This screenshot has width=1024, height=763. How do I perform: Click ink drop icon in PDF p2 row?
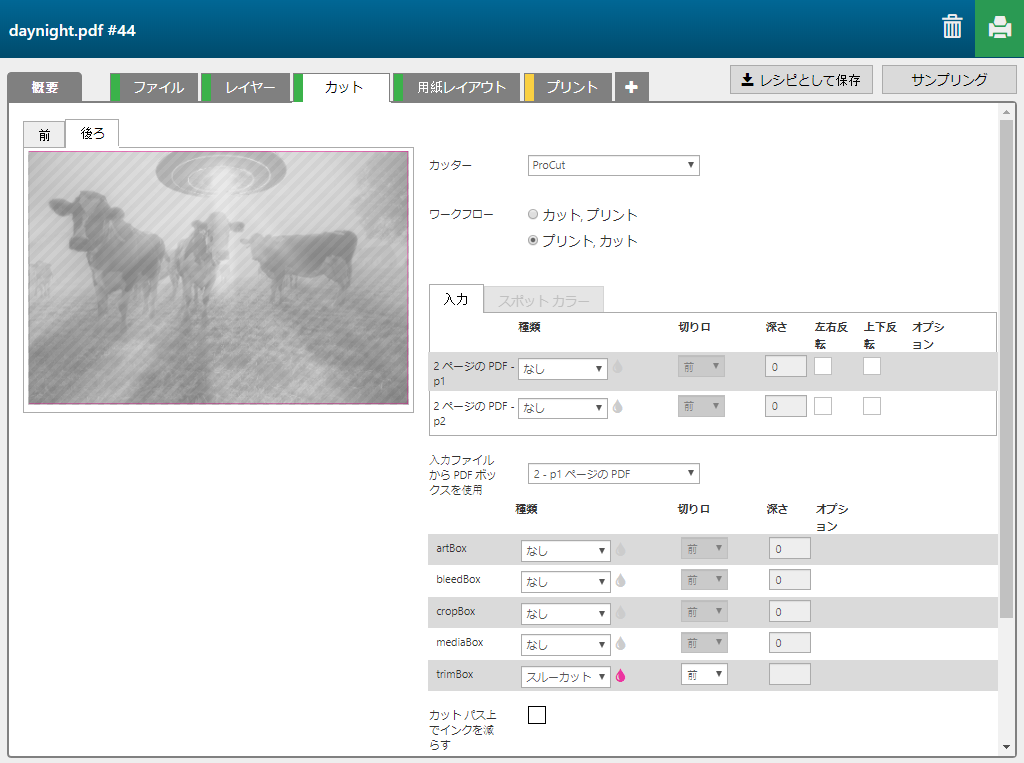pyautogui.click(x=617, y=407)
